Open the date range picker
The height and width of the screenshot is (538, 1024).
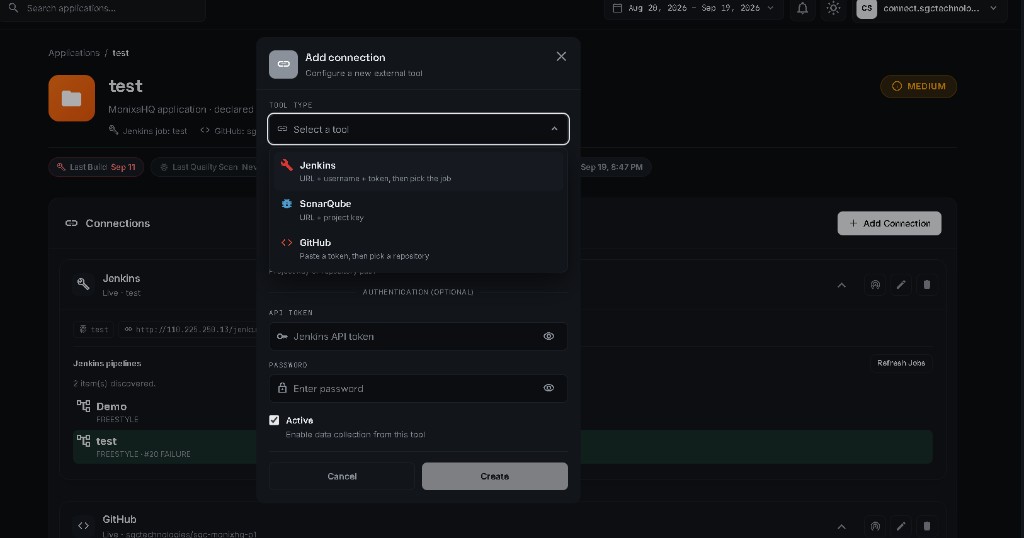click(x=694, y=8)
